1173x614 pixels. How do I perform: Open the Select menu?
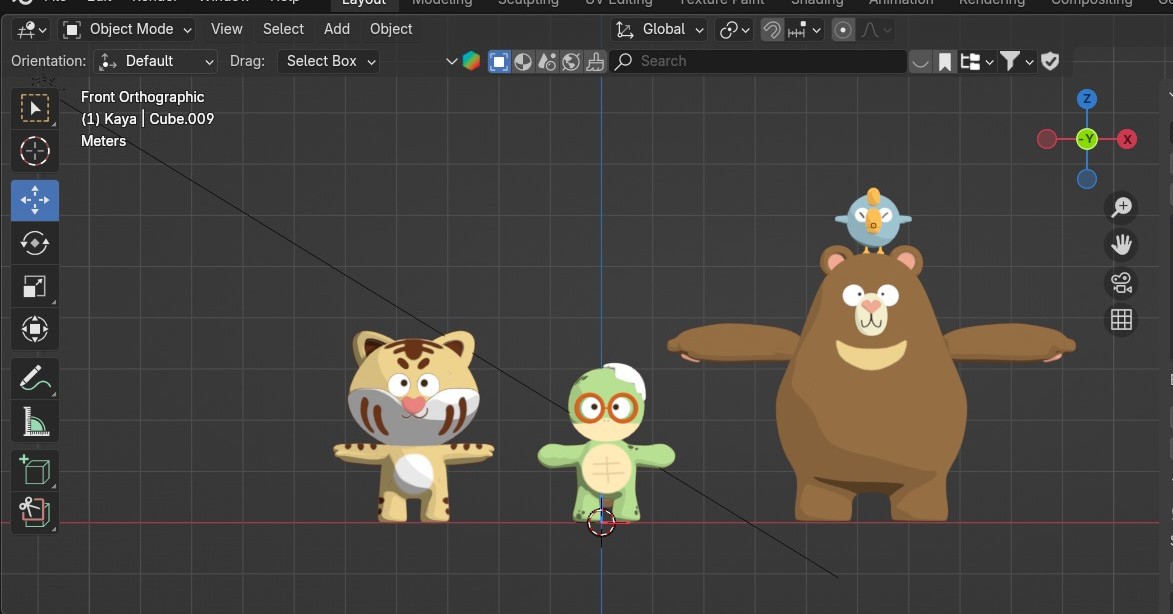coord(284,29)
